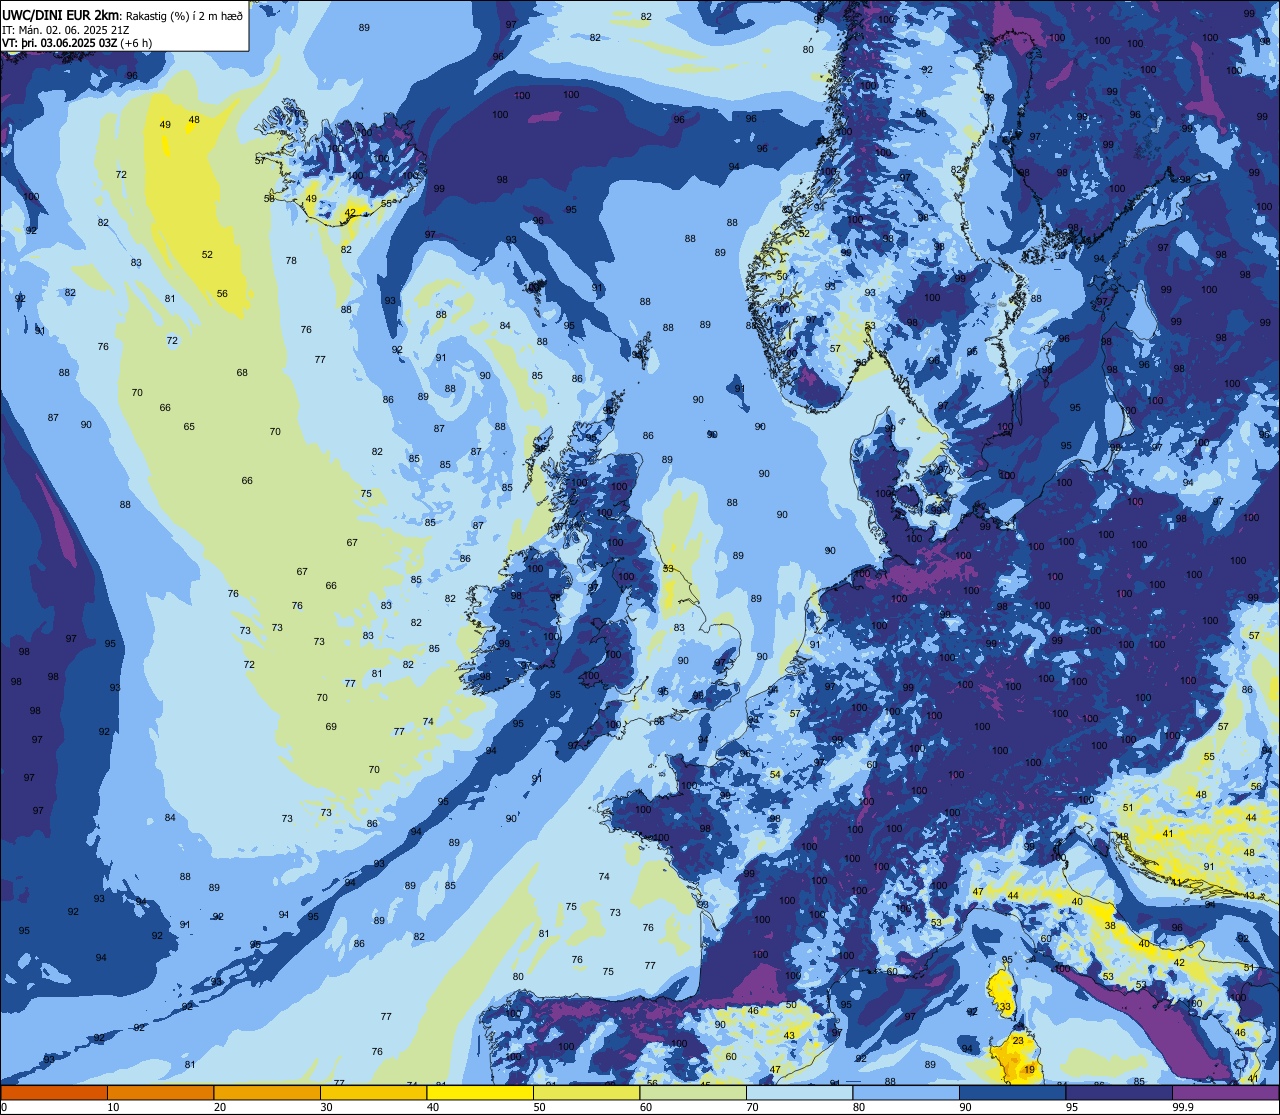1280x1115 pixels.
Task: Click the value 38 over Italy
Action: point(1110,926)
